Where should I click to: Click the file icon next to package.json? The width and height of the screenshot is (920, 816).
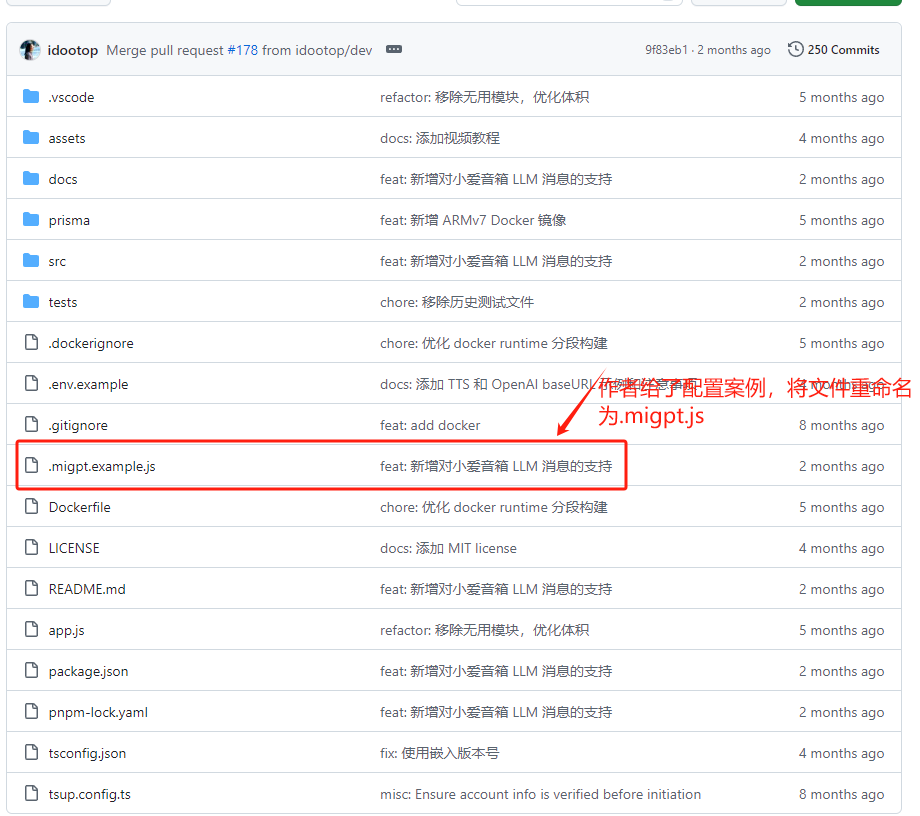tap(30, 670)
